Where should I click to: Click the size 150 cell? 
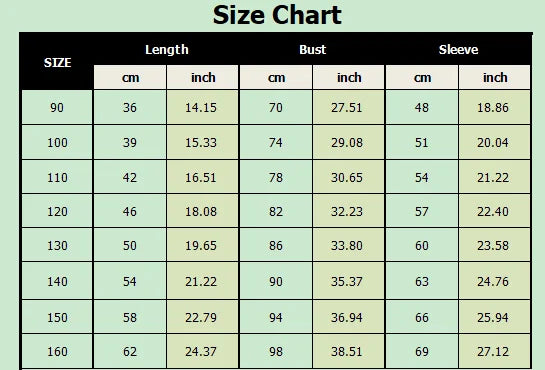57,317
